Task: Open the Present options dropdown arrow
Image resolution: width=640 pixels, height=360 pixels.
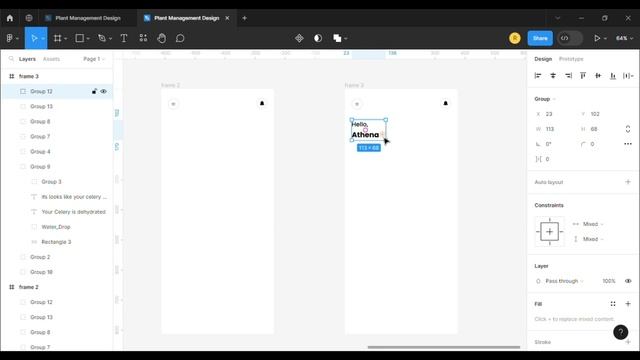Action: click(605, 38)
